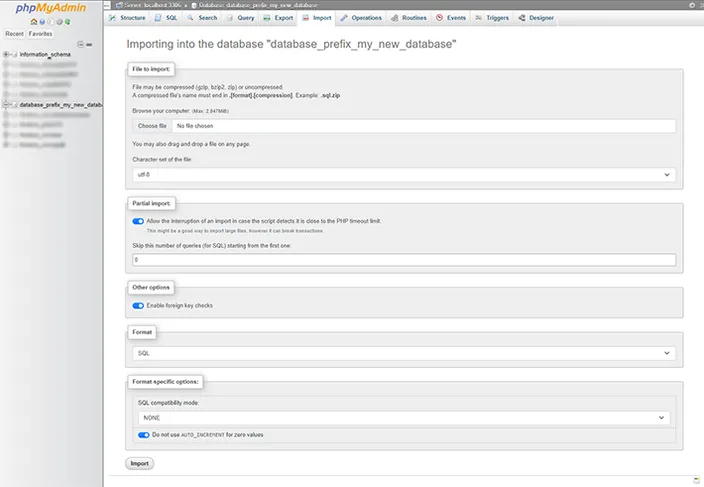
Task: Click the server icon in breadcrumb
Action: tap(119, 5)
